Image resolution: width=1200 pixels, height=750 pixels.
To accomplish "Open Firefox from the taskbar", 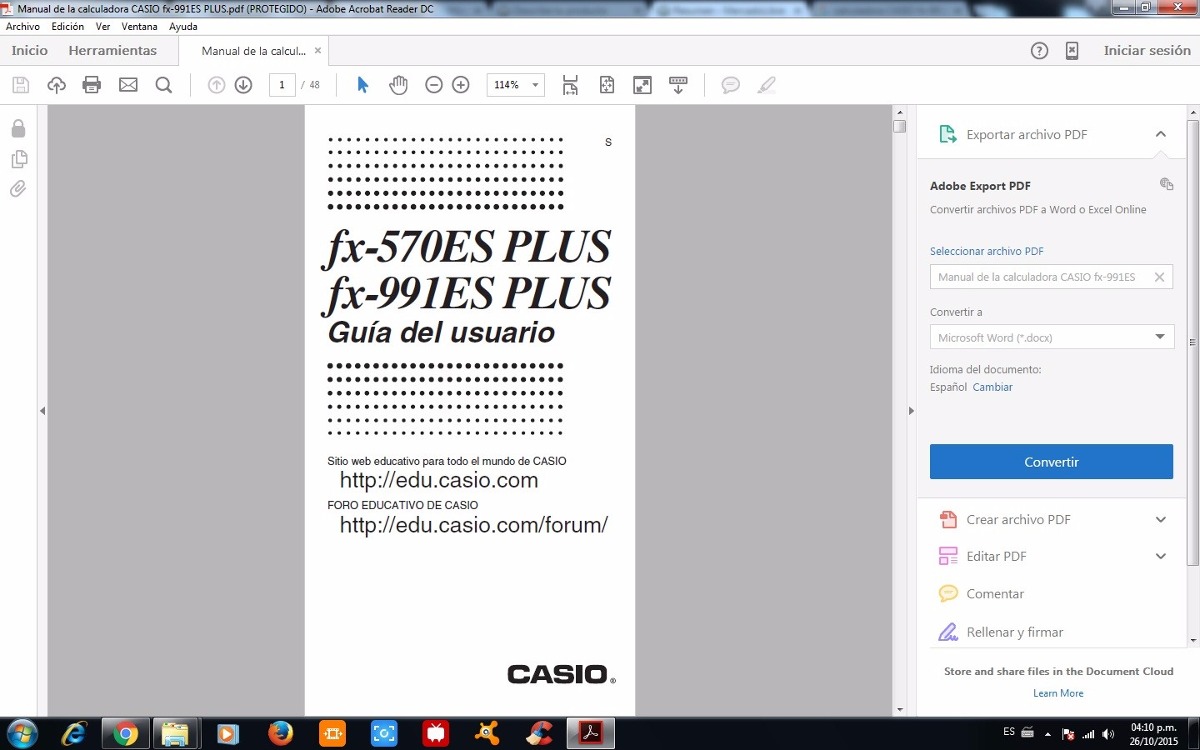I will 281,734.
